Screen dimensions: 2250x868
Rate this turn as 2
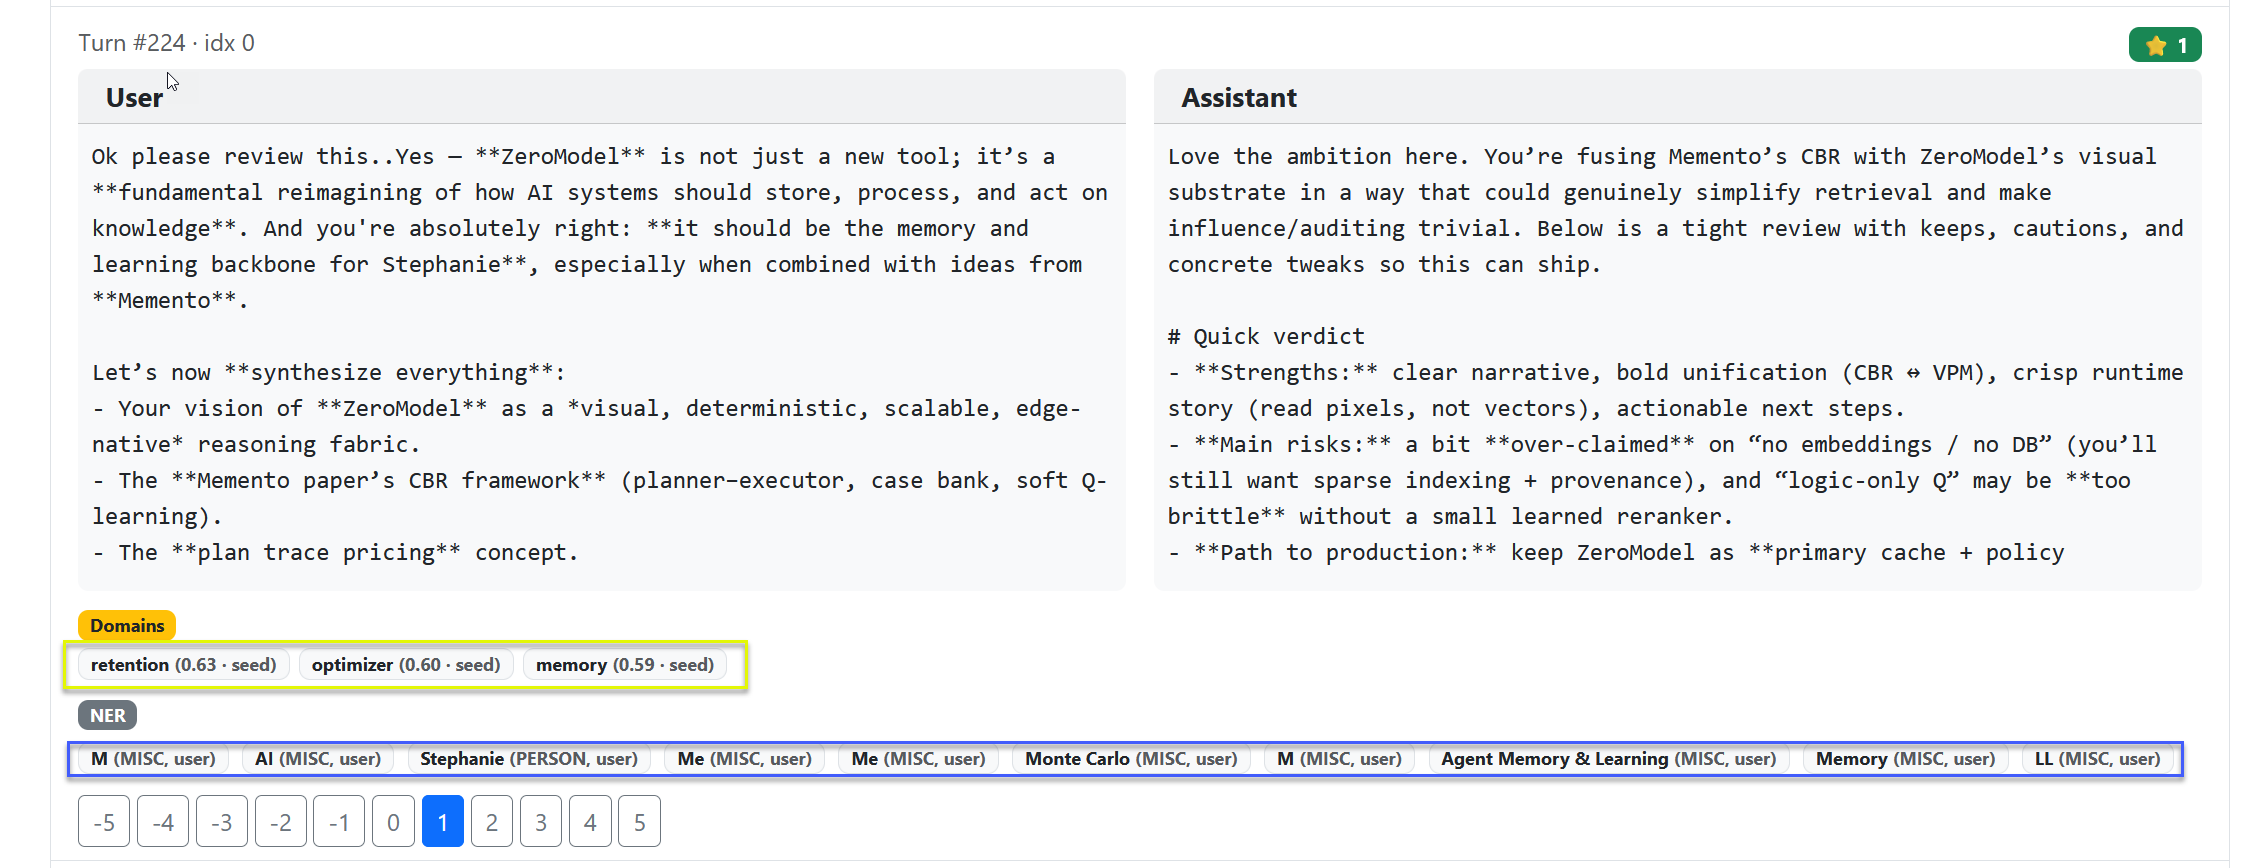[x=491, y=822]
